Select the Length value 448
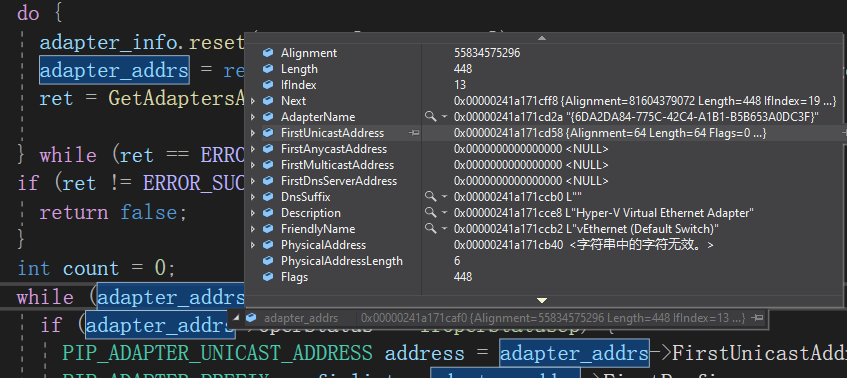The height and width of the screenshot is (378, 847). 463,69
